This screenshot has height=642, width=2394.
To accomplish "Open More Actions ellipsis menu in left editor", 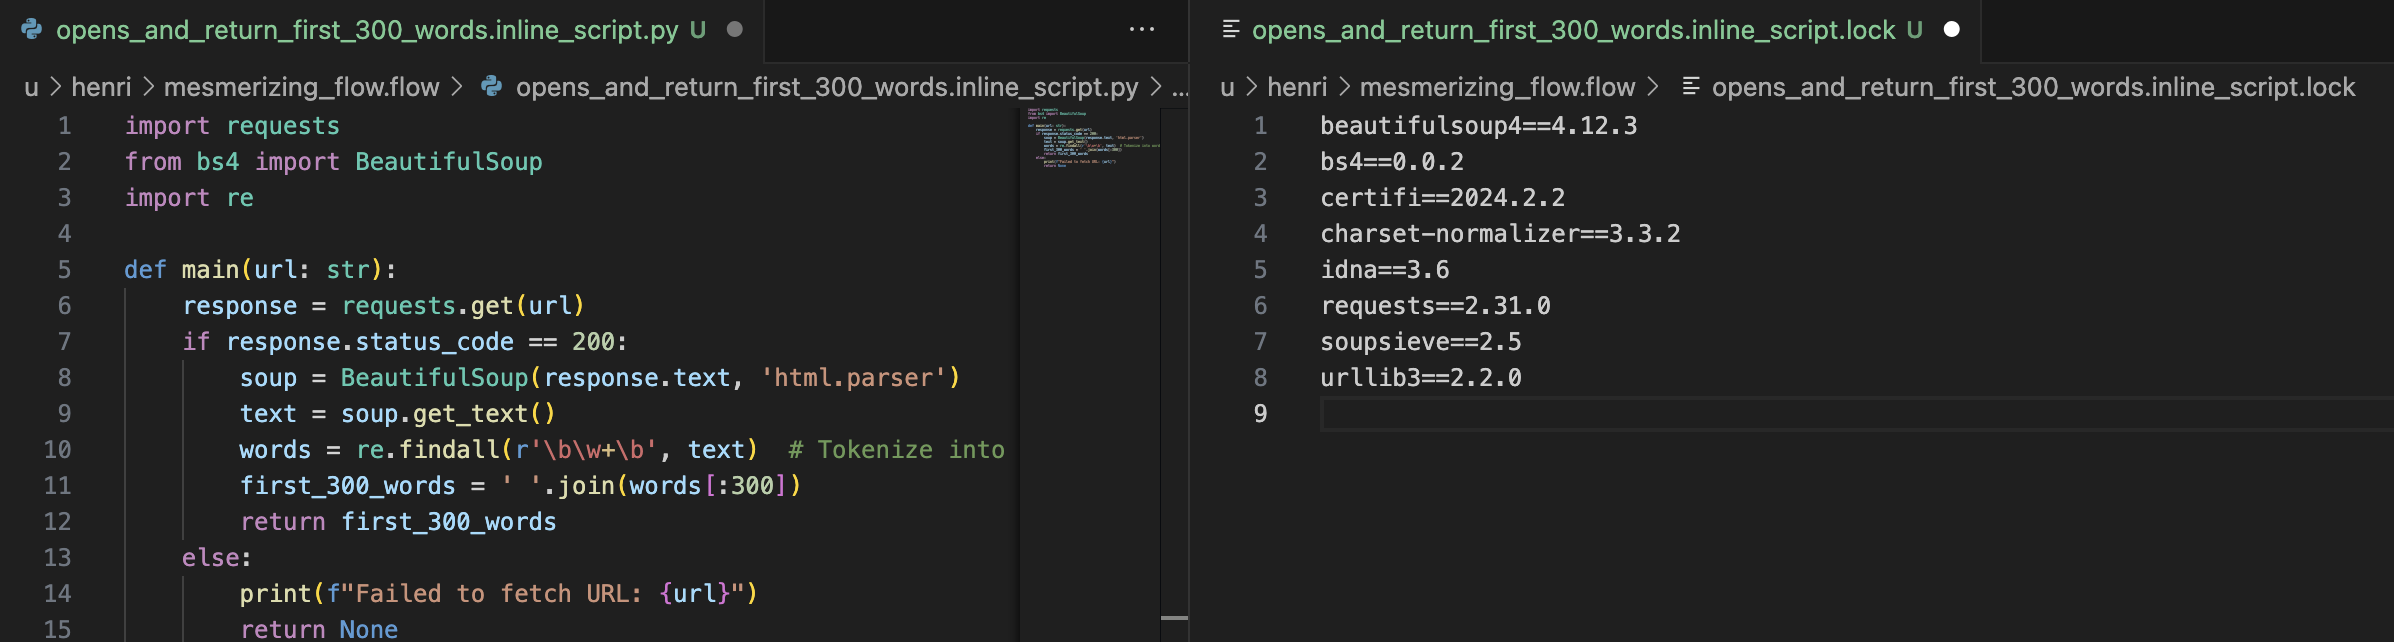I will click(1141, 30).
